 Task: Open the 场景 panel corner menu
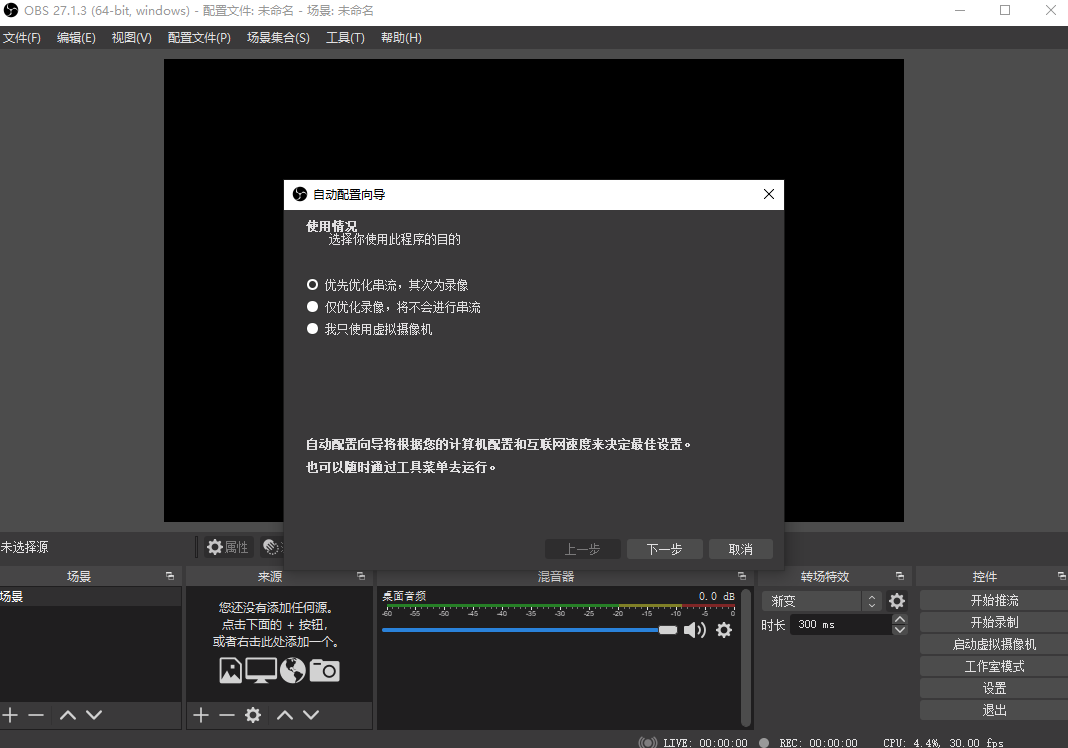tap(169, 576)
